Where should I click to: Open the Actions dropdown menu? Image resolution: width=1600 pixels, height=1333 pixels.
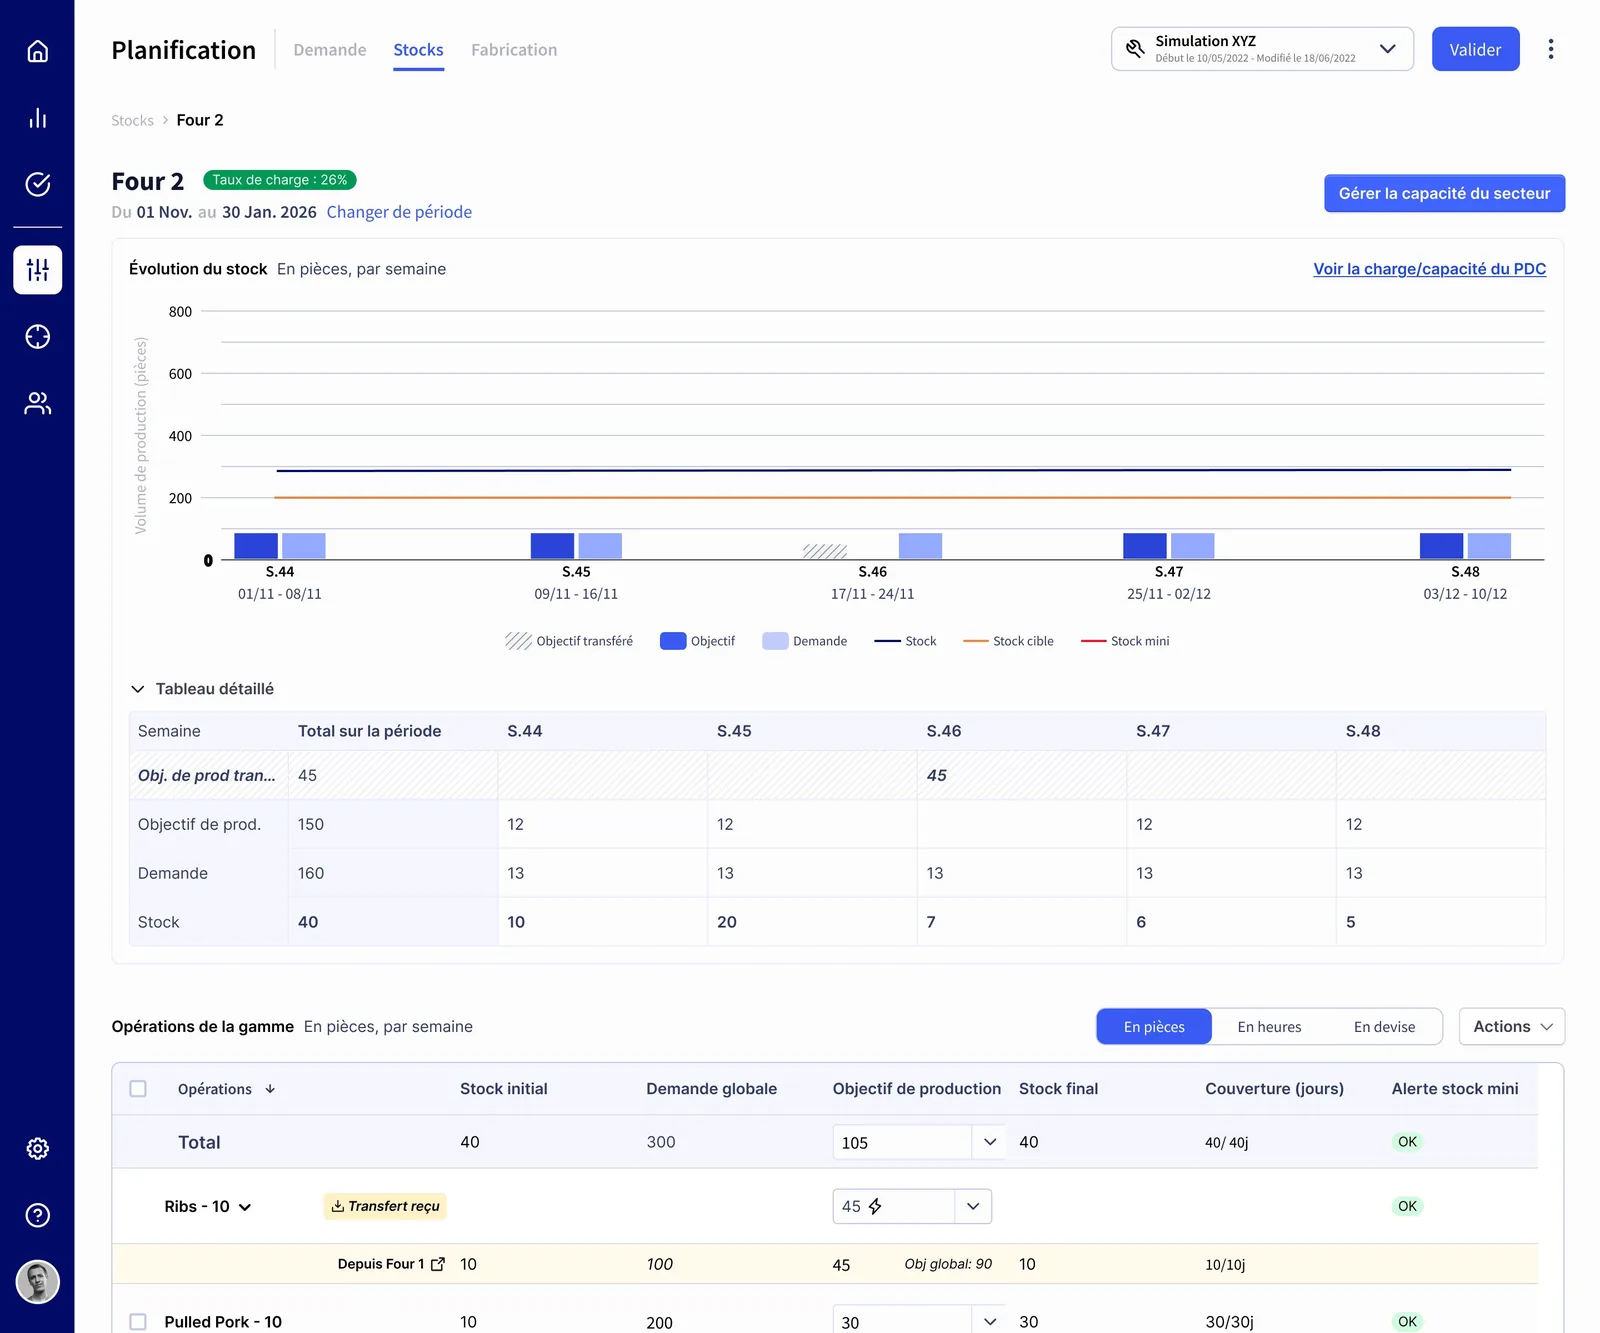[x=1511, y=1027]
